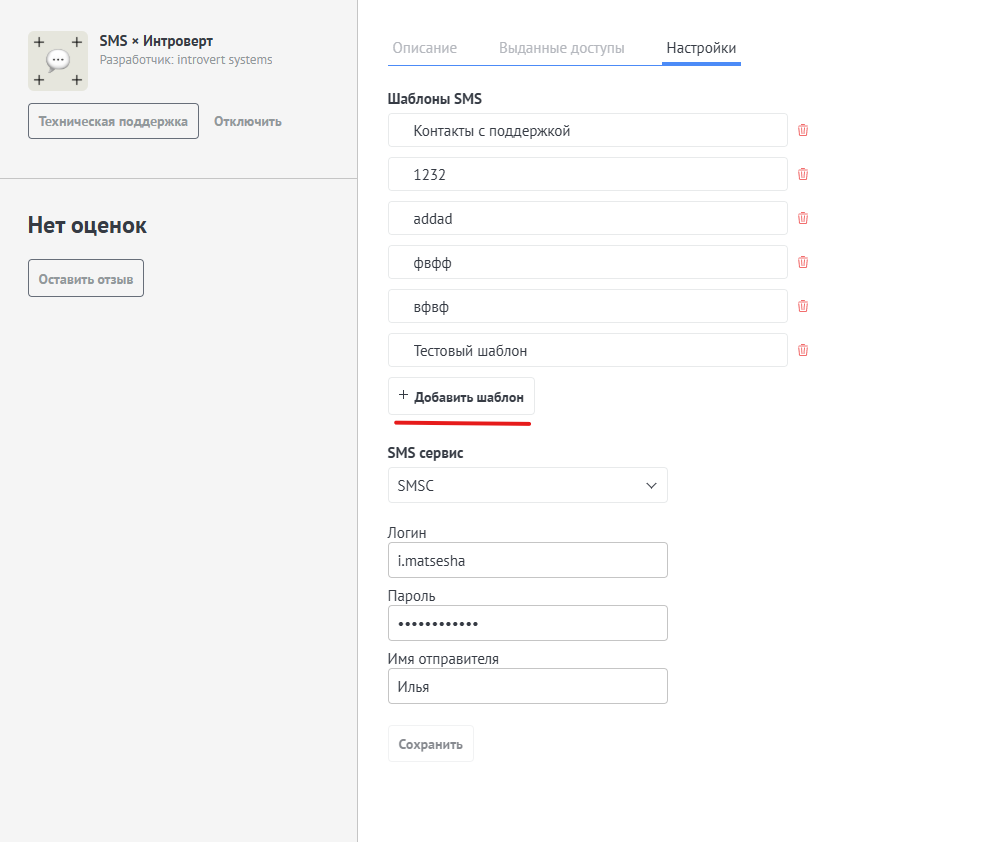Click the Логин field with i.matsesha

528,560
